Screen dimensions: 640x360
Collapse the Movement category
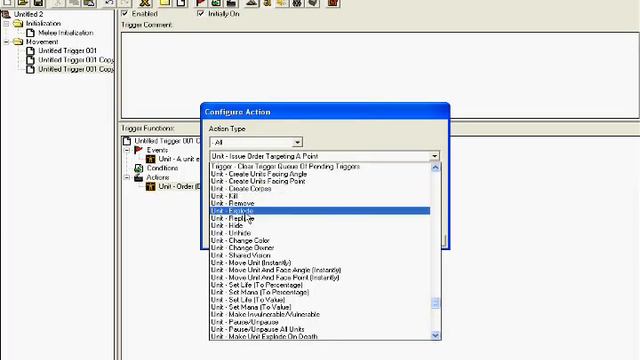coord(6,42)
